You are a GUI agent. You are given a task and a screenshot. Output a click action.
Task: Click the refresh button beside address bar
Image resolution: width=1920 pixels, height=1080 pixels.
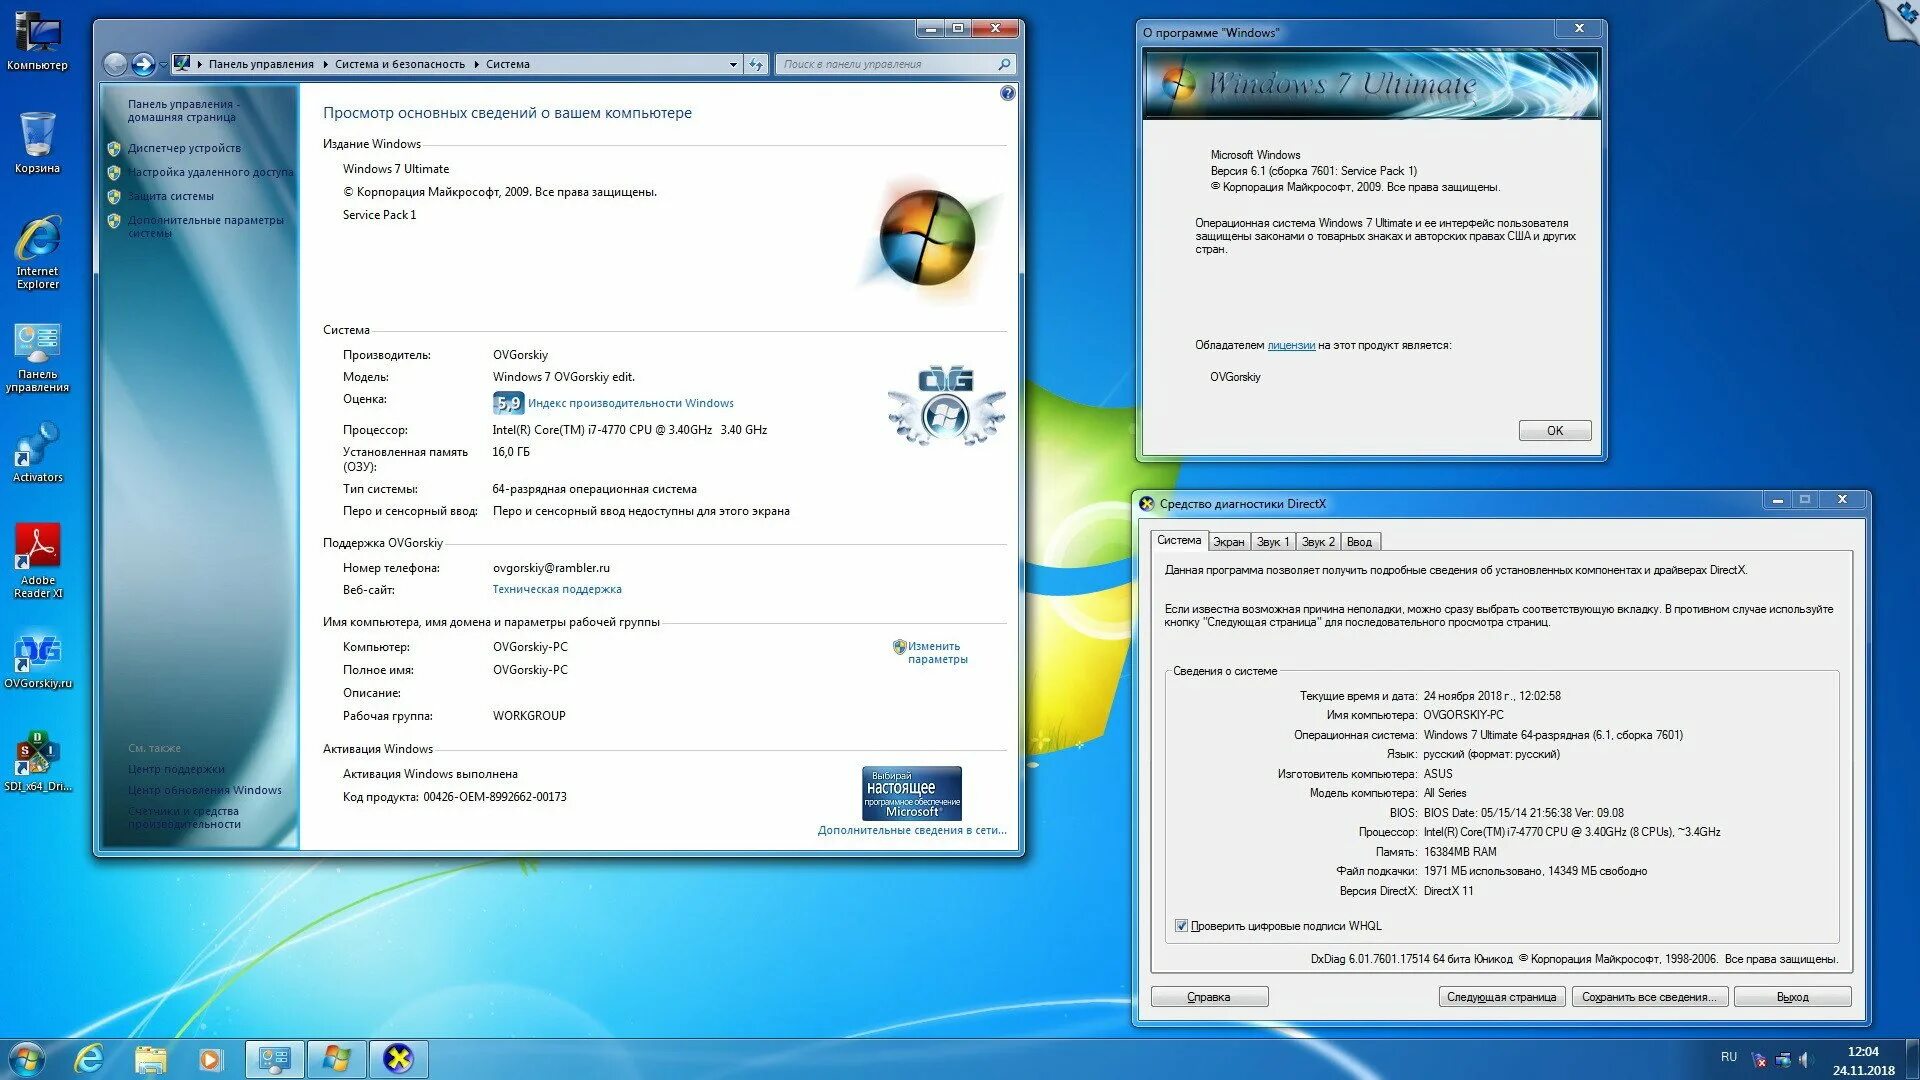coord(756,64)
